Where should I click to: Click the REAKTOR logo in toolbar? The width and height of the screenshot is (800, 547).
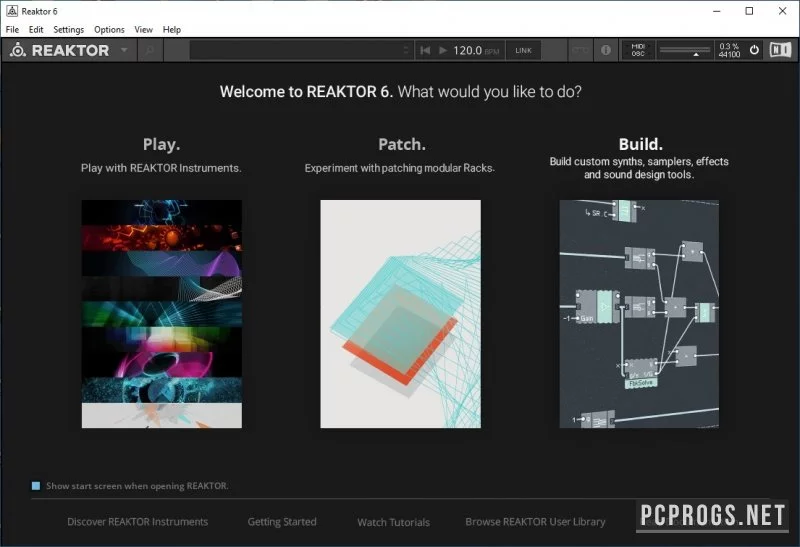point(60,50)
